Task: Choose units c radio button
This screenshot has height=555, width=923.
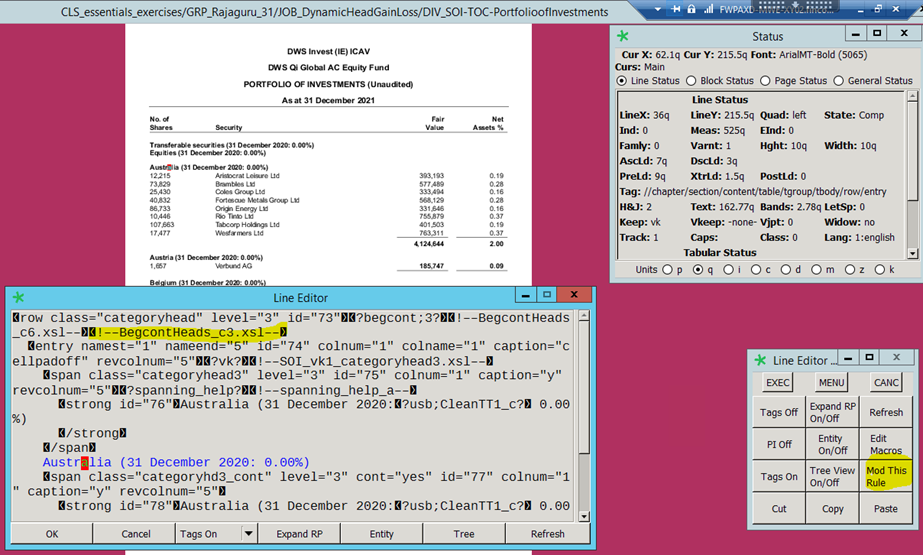Action: (x=757, y=270)
